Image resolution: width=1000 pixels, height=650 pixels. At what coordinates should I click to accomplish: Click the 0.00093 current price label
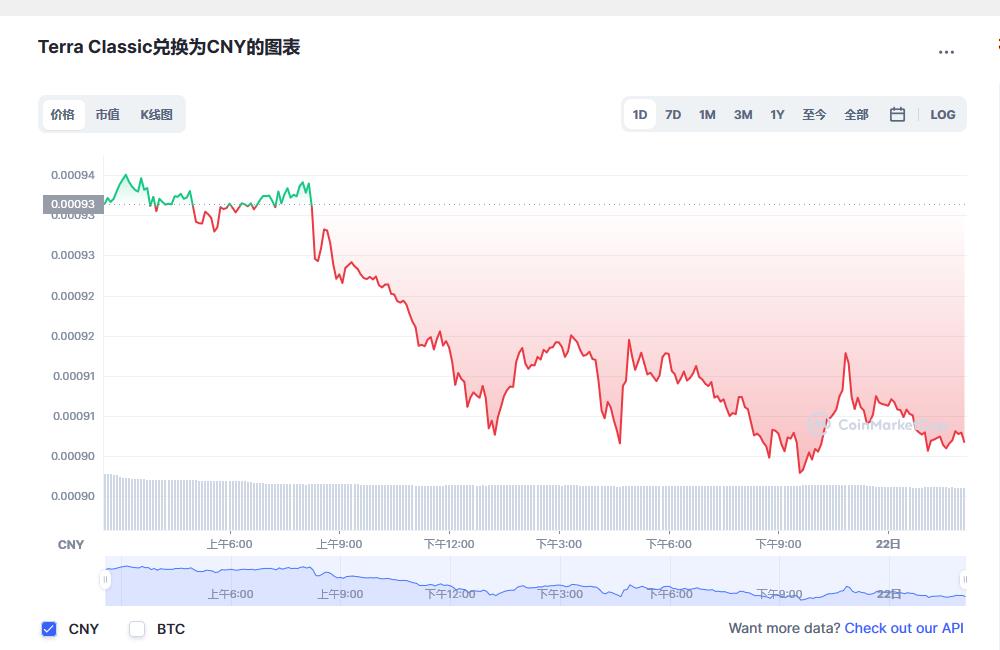[x=73, y=204]
